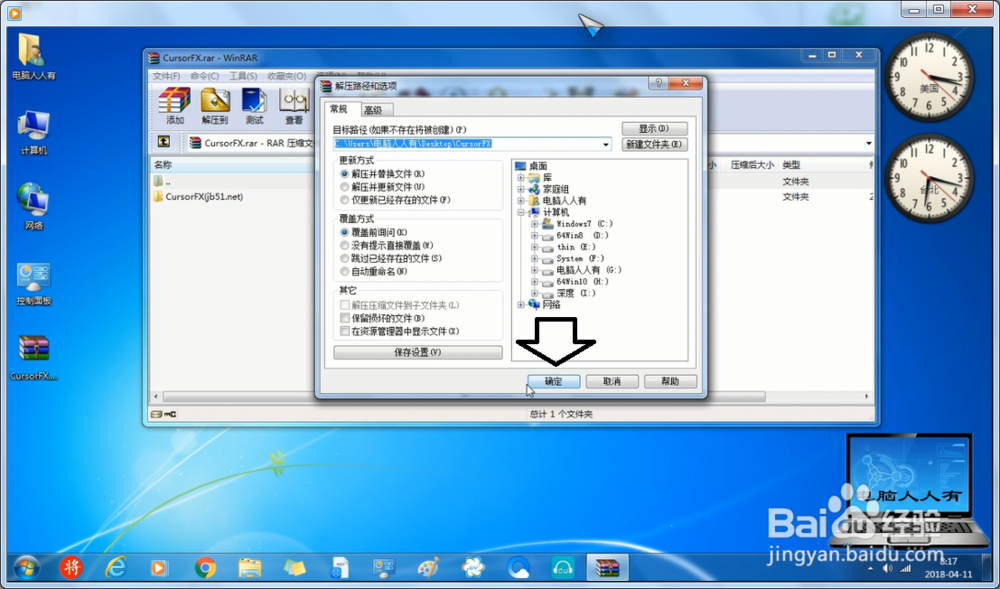
Task: Open the 文件(F) menu in WinRAR
Action: coord(166,75)
